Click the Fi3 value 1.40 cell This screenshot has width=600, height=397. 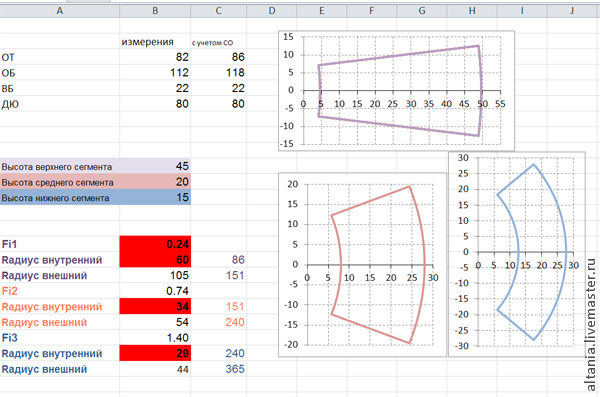pos(155,338)
